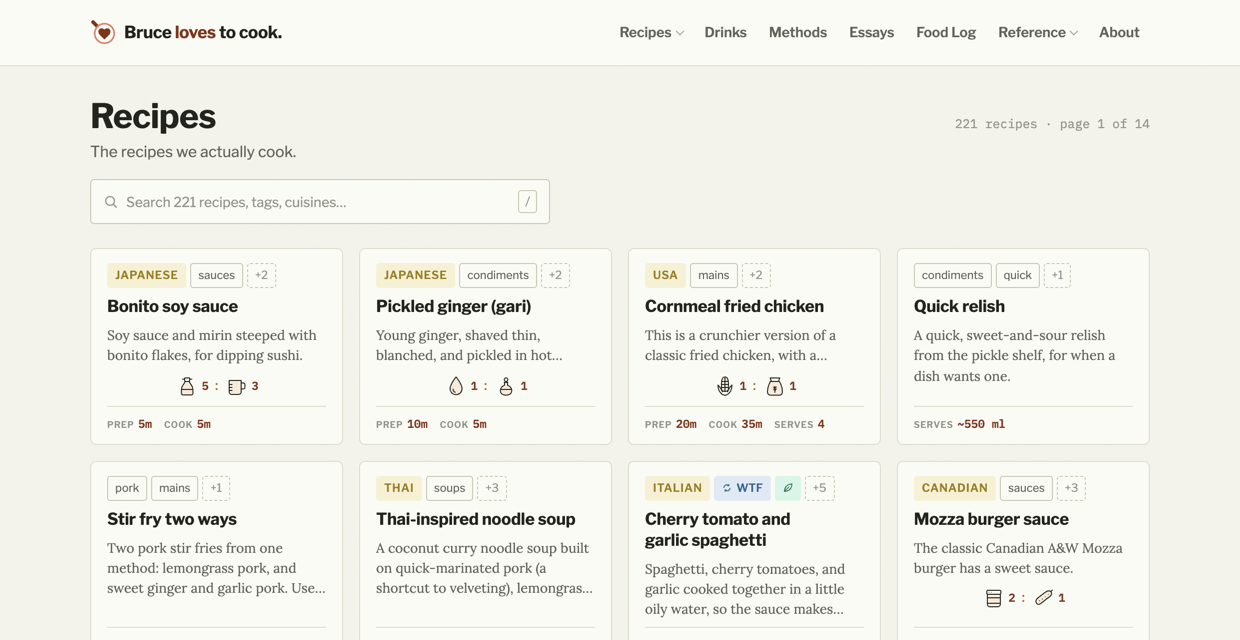Go to the Methods section
Image resolution: width=1240 pixels, height=640 pixels.
(798, 32)
